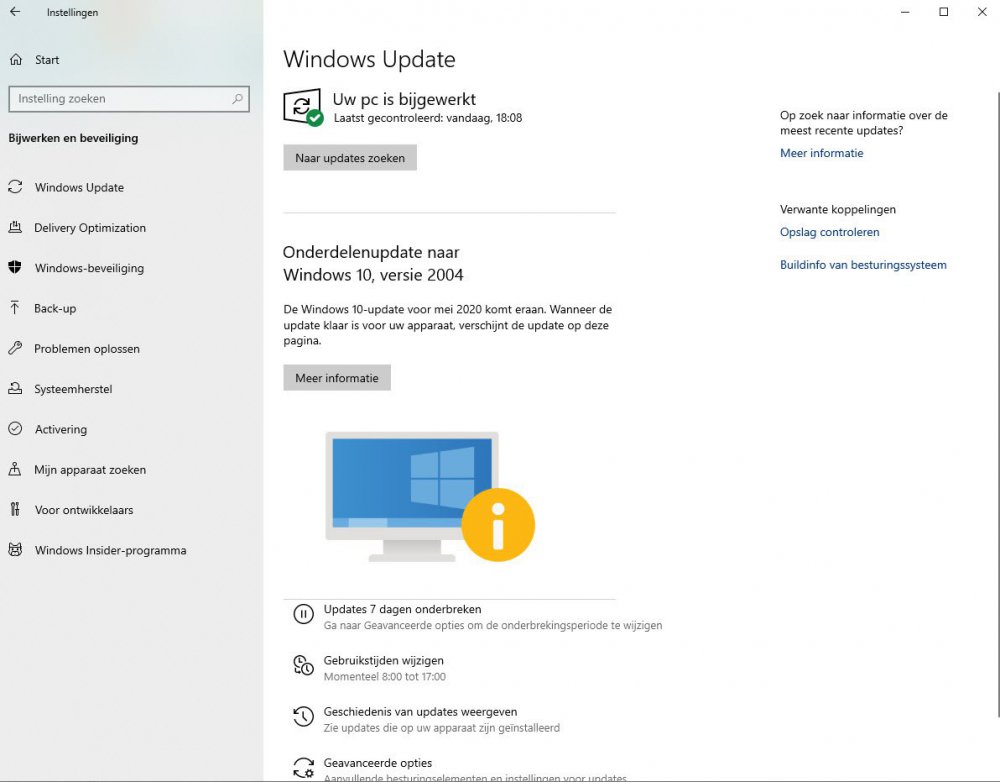The width and height of the screenshot is (1000, 782).
Task: Click the pause icon for Updates onderbreken
Action: point(304,614)
